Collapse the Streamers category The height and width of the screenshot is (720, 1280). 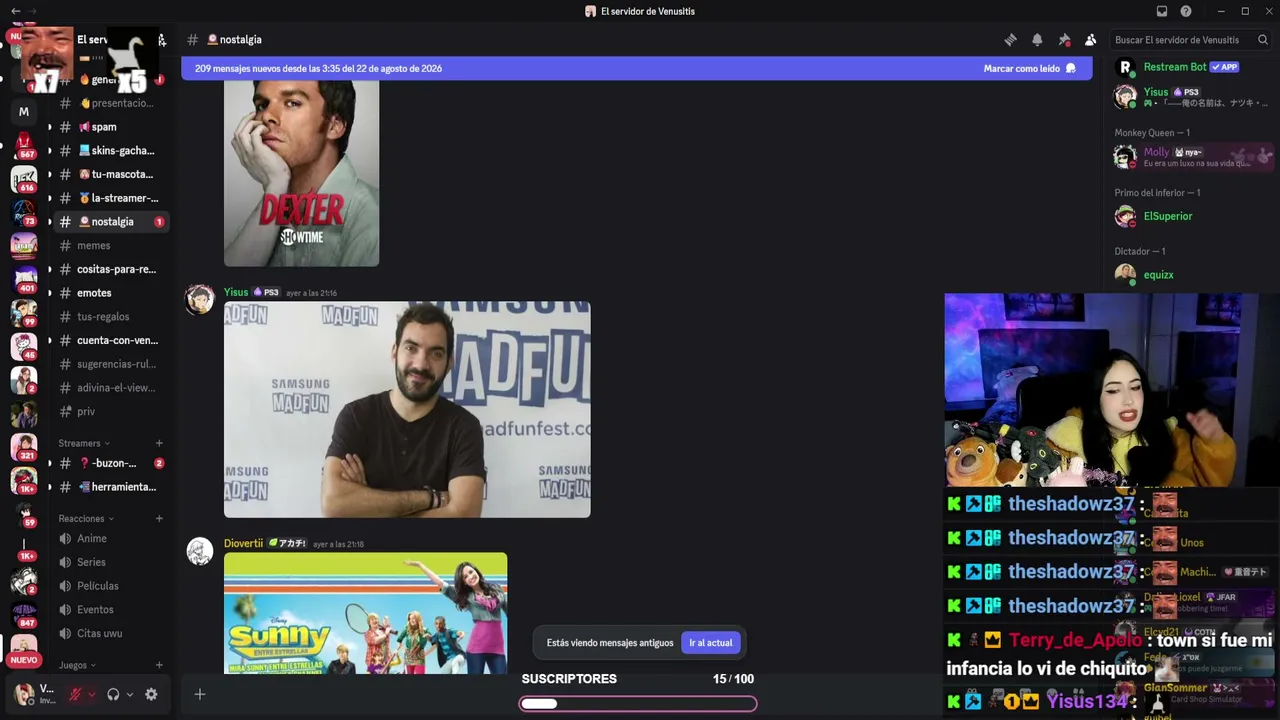(x=84, y=443)
